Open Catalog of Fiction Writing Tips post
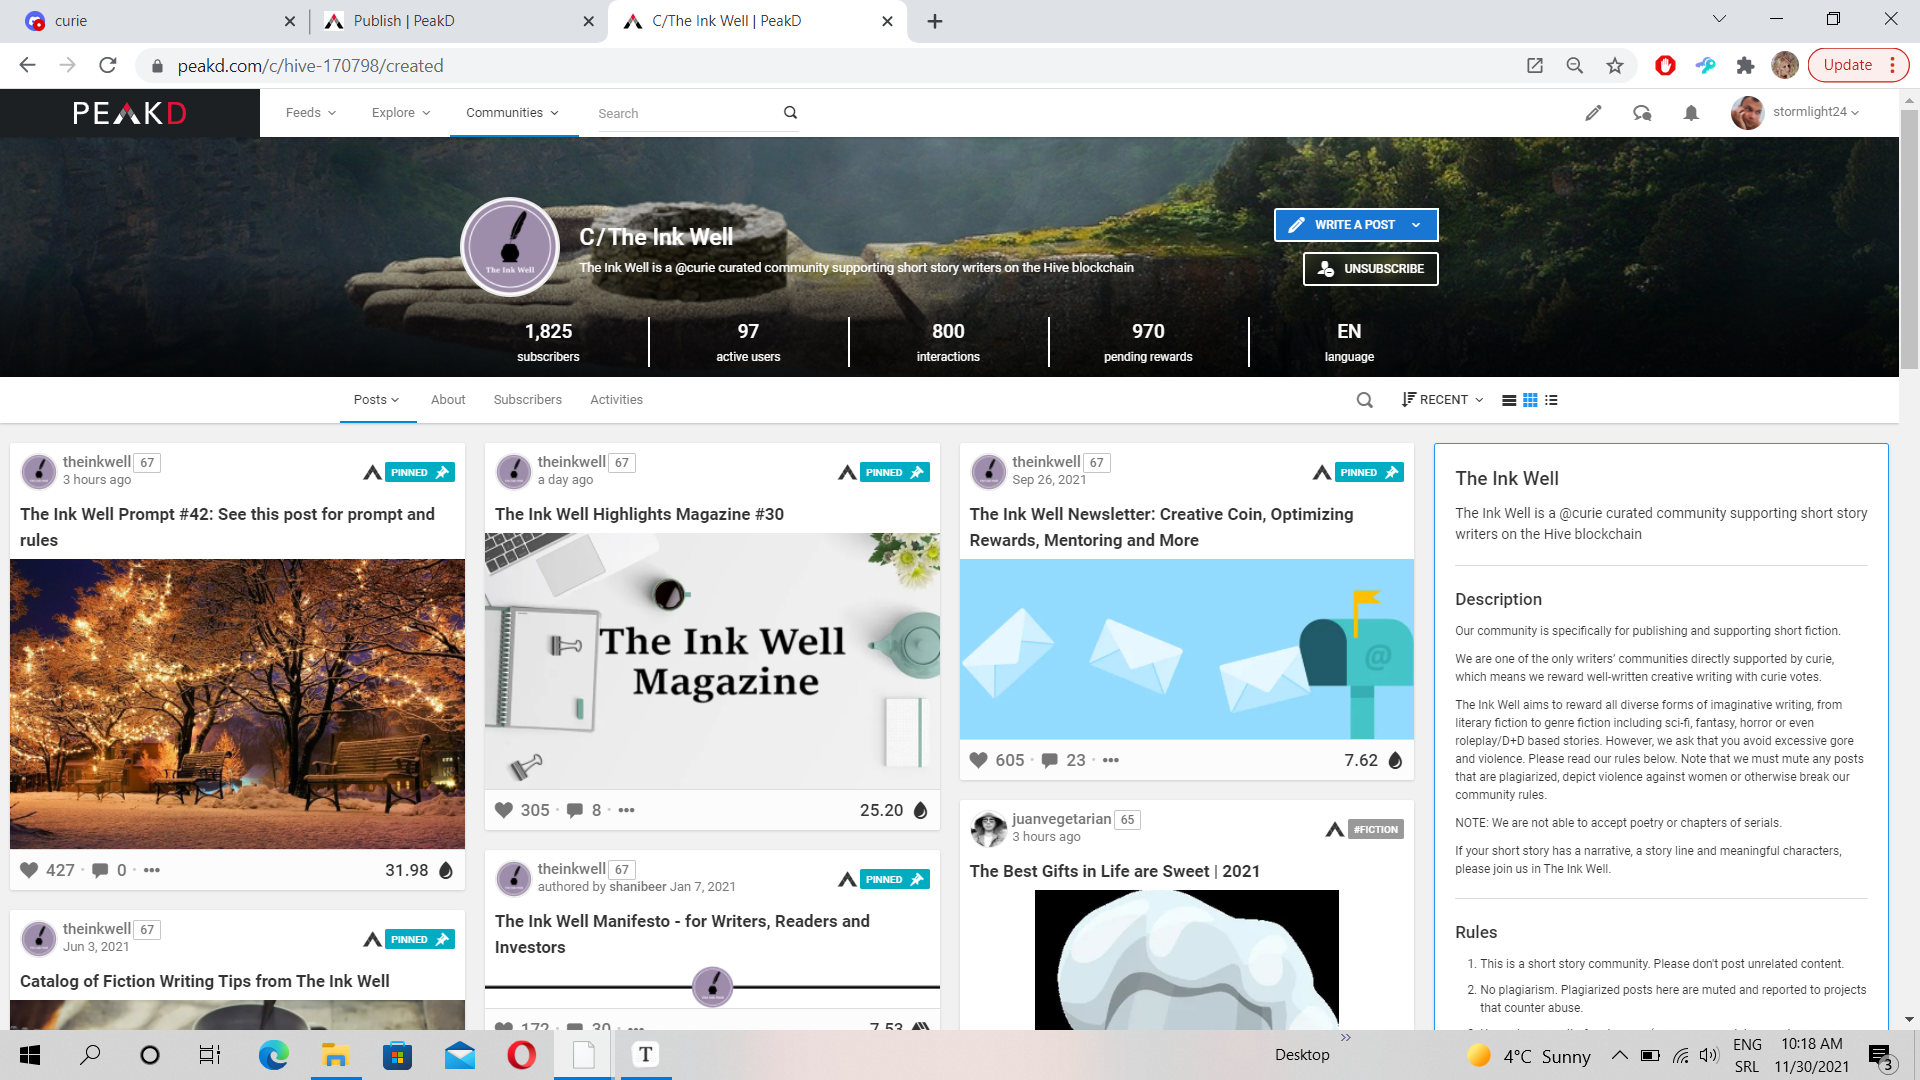The height and width of the screenshot is (1080, 1920). (x=205, y=981)
